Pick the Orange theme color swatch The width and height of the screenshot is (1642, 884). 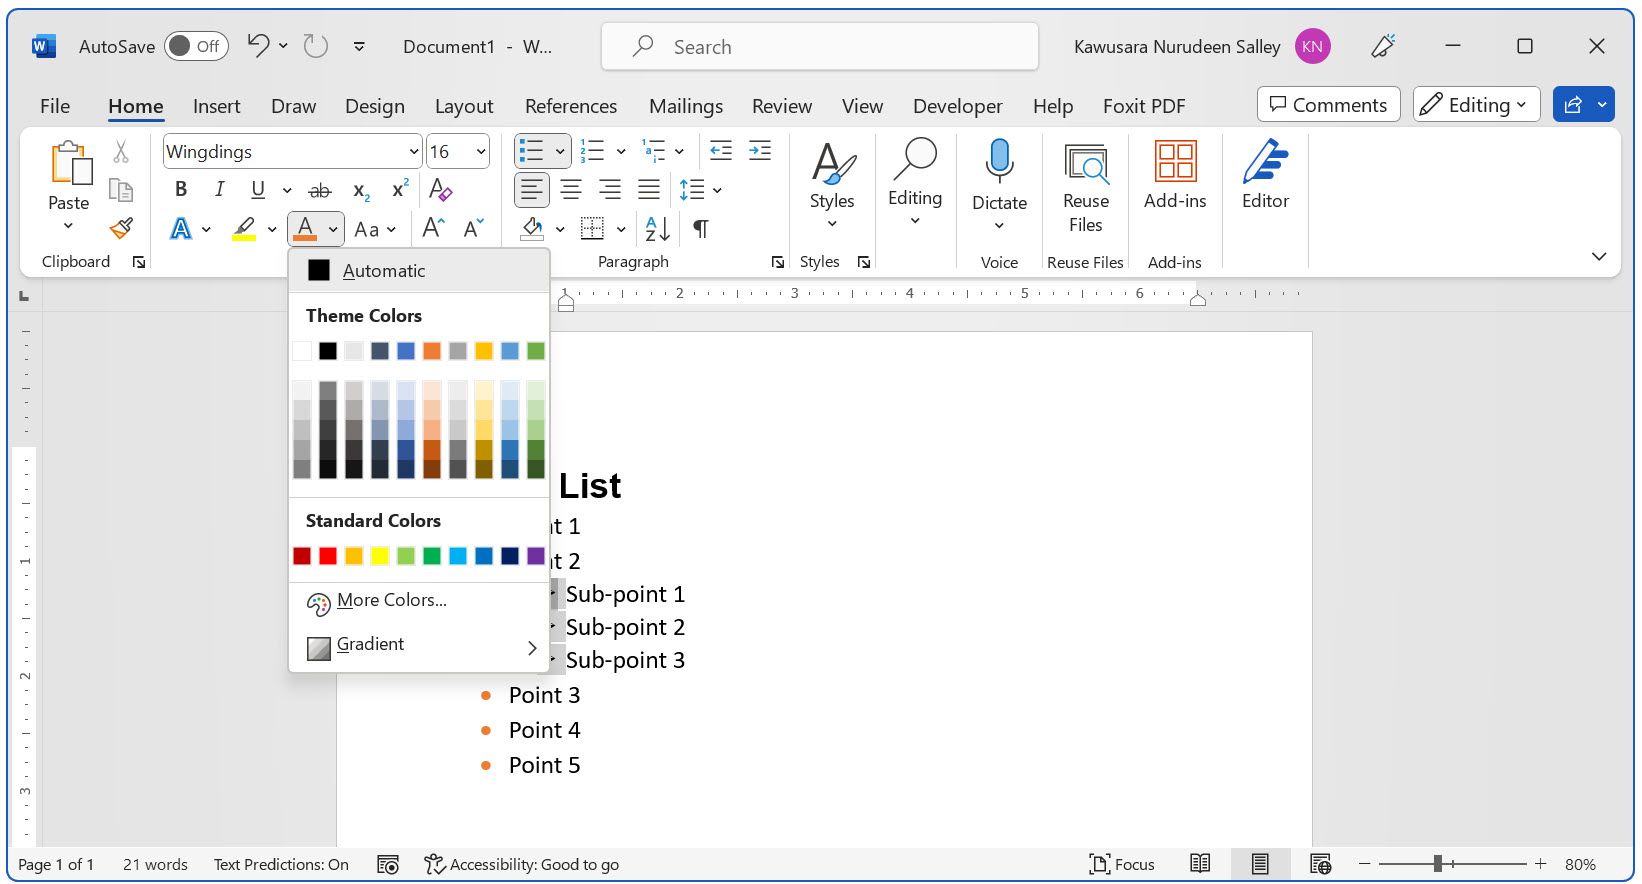pos(432,351)
